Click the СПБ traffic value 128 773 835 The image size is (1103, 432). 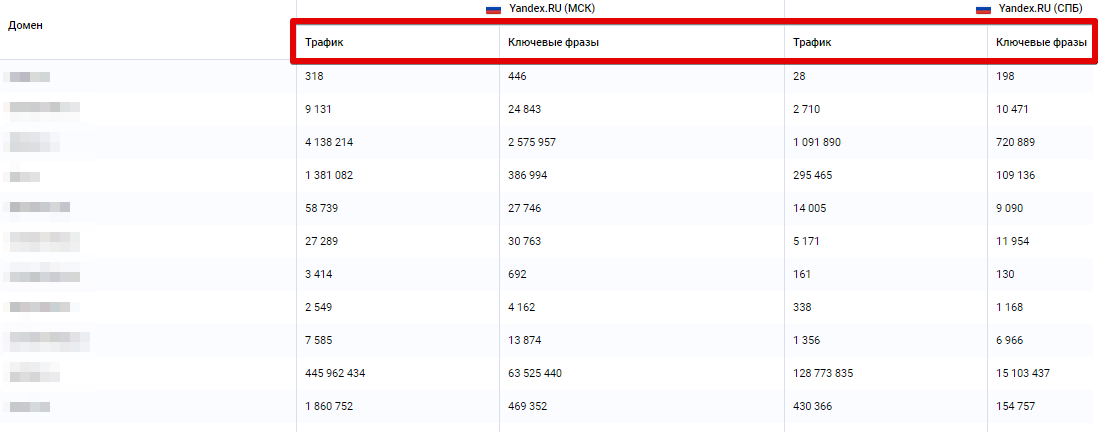click(823, 373)
